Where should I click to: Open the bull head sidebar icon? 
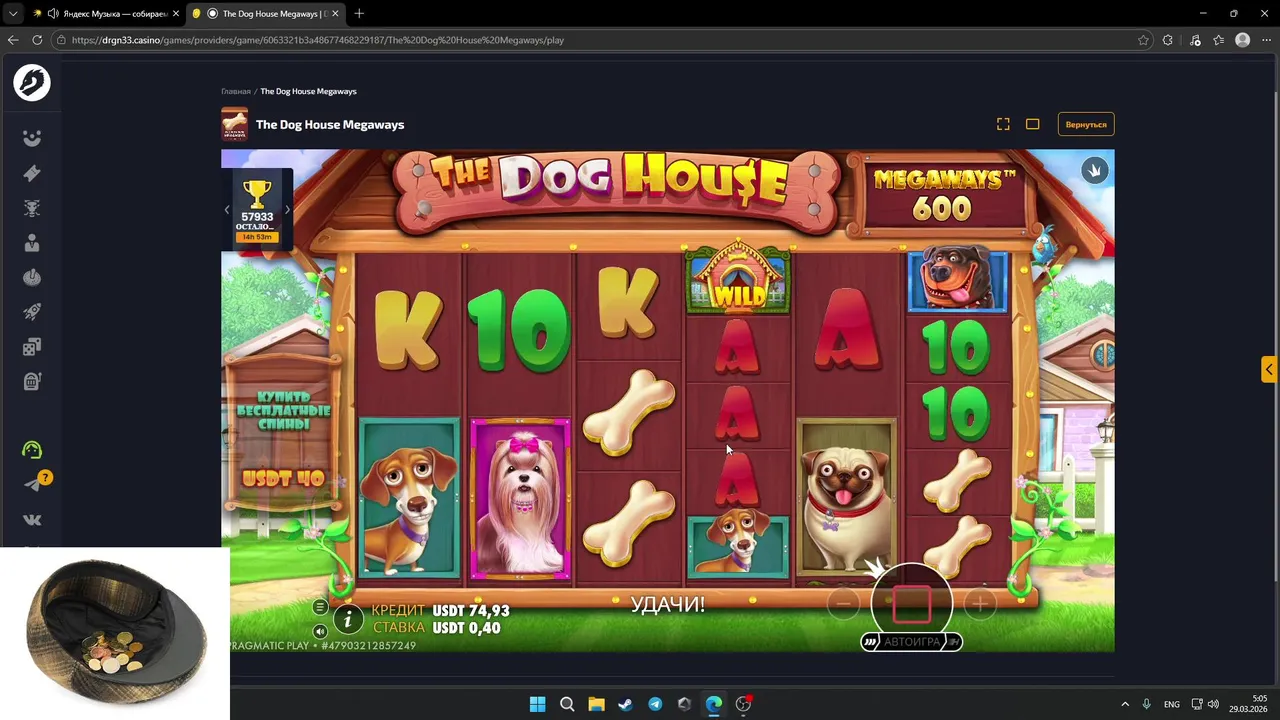click(32, 208)
